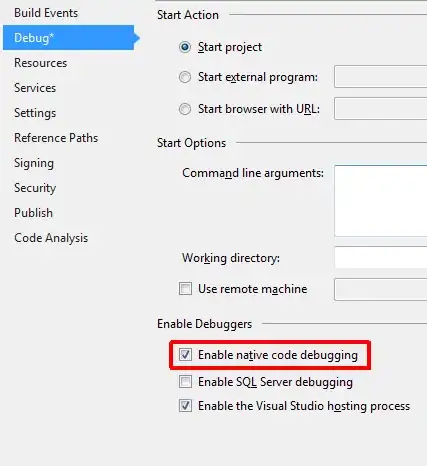
Task: Focus the Working directory field
Action: 381,257
